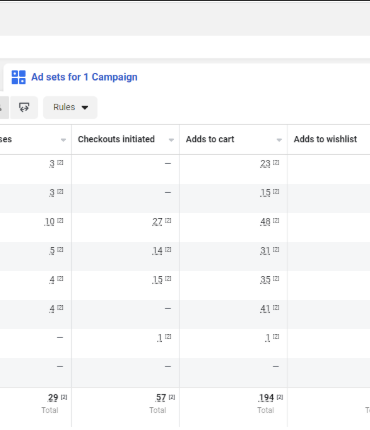The height and width of the screenshot is (430, 370).
Task: Open the Rules dropdown
Action: tap(70, 107)
